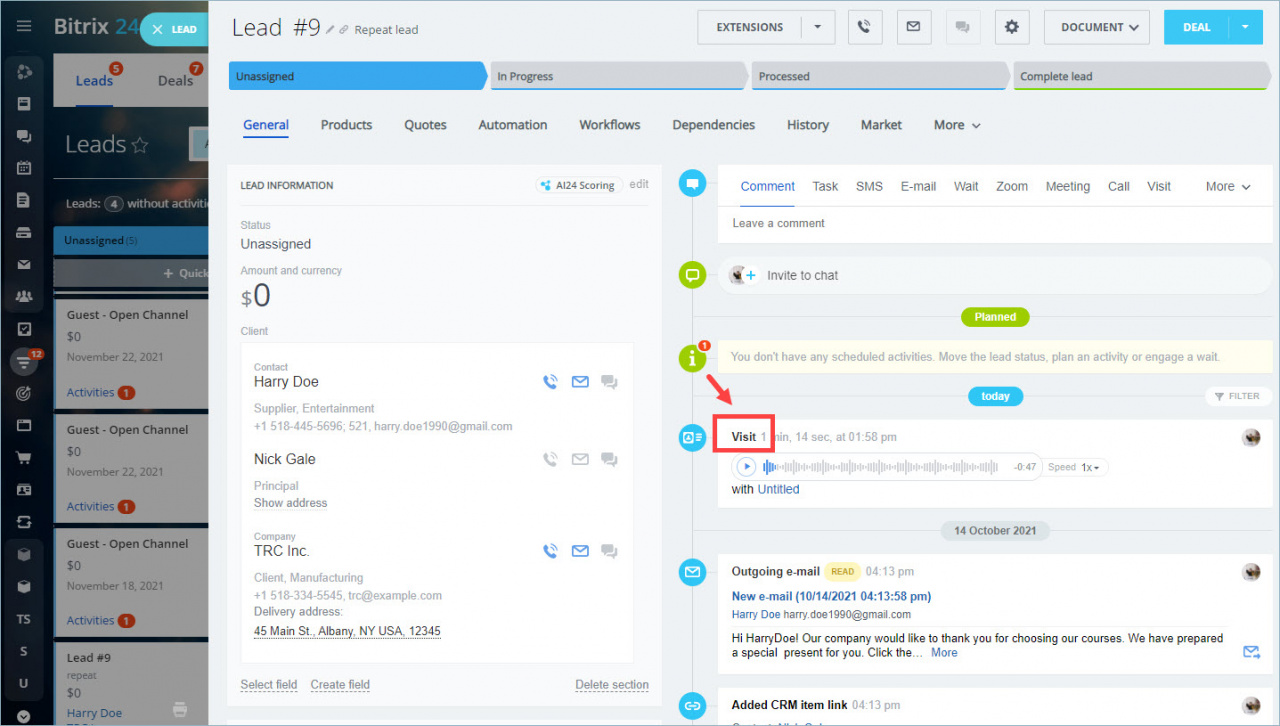Viewport: 1280px width, 726px height.
Task: Expand the More tab dropdown under lead stages
Action: pyautogui.click(x=957, y=125)
